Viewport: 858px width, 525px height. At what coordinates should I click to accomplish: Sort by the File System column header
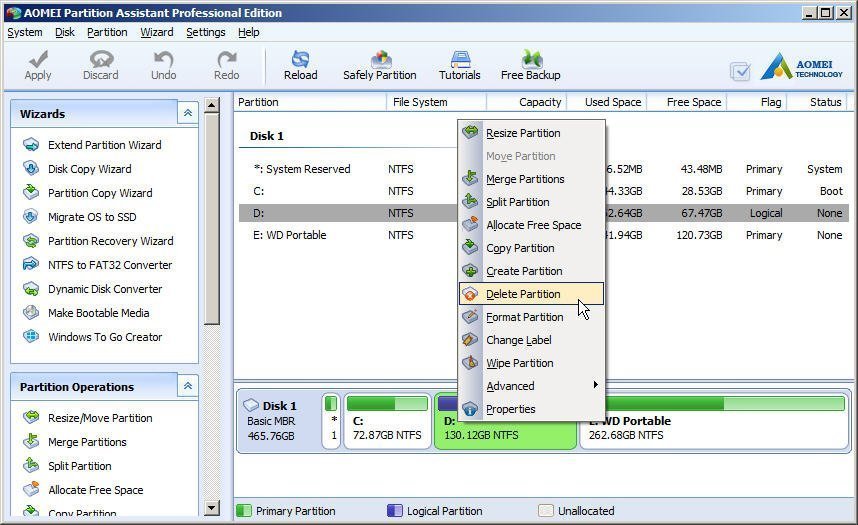[x=436, y=102]
